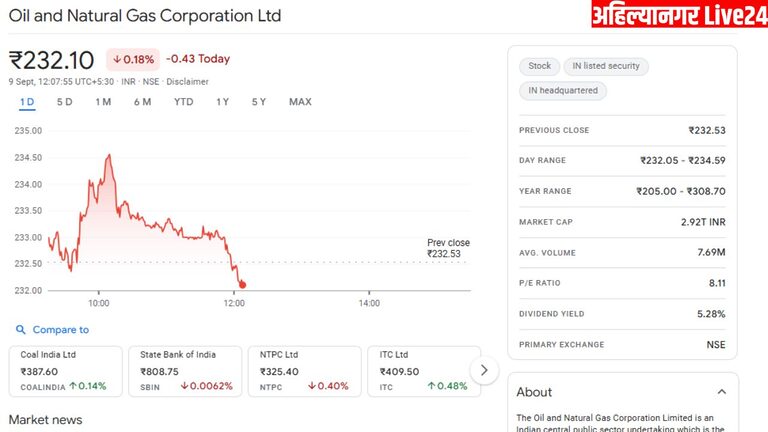This screenshot has height=432, width=768.
Task: Open the Coal India Ltd comparison card
Action: (65, 370)
